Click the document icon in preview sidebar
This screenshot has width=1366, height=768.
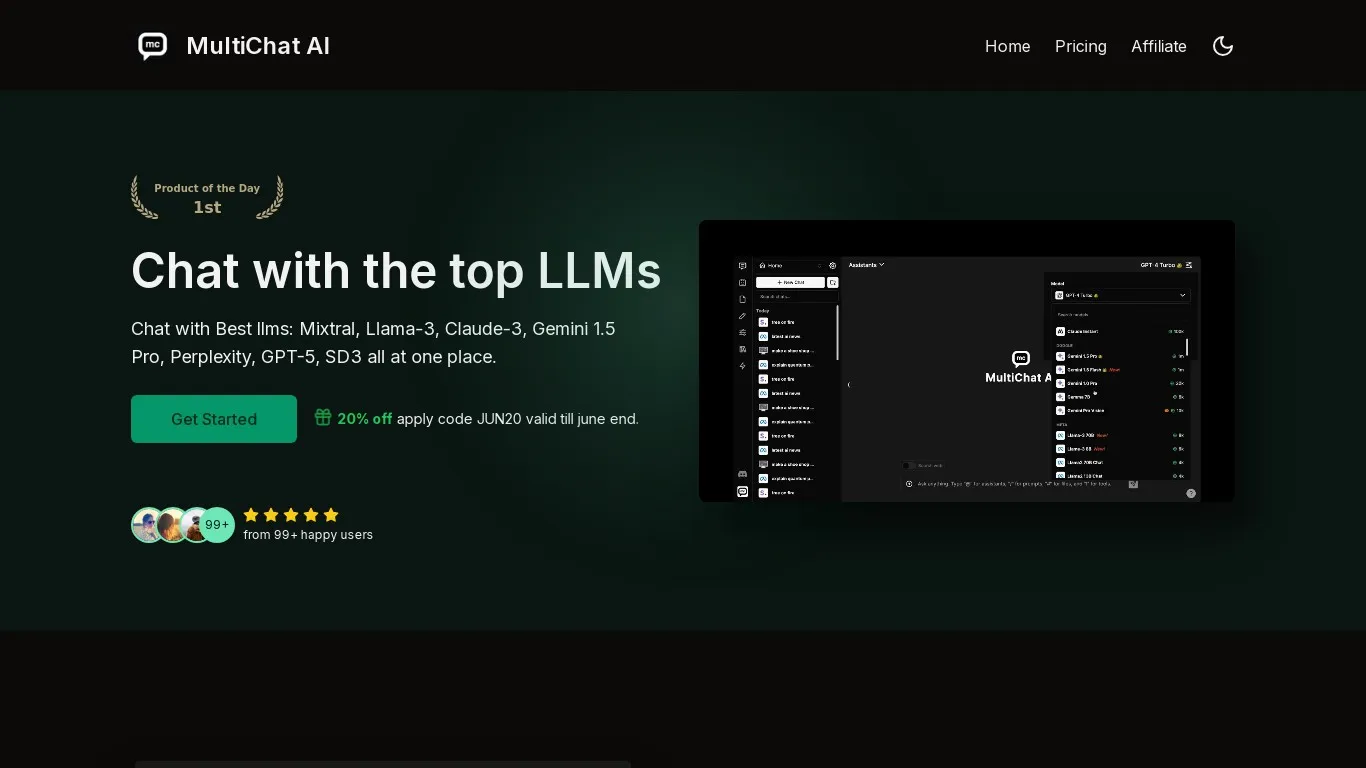coord(742,299)
